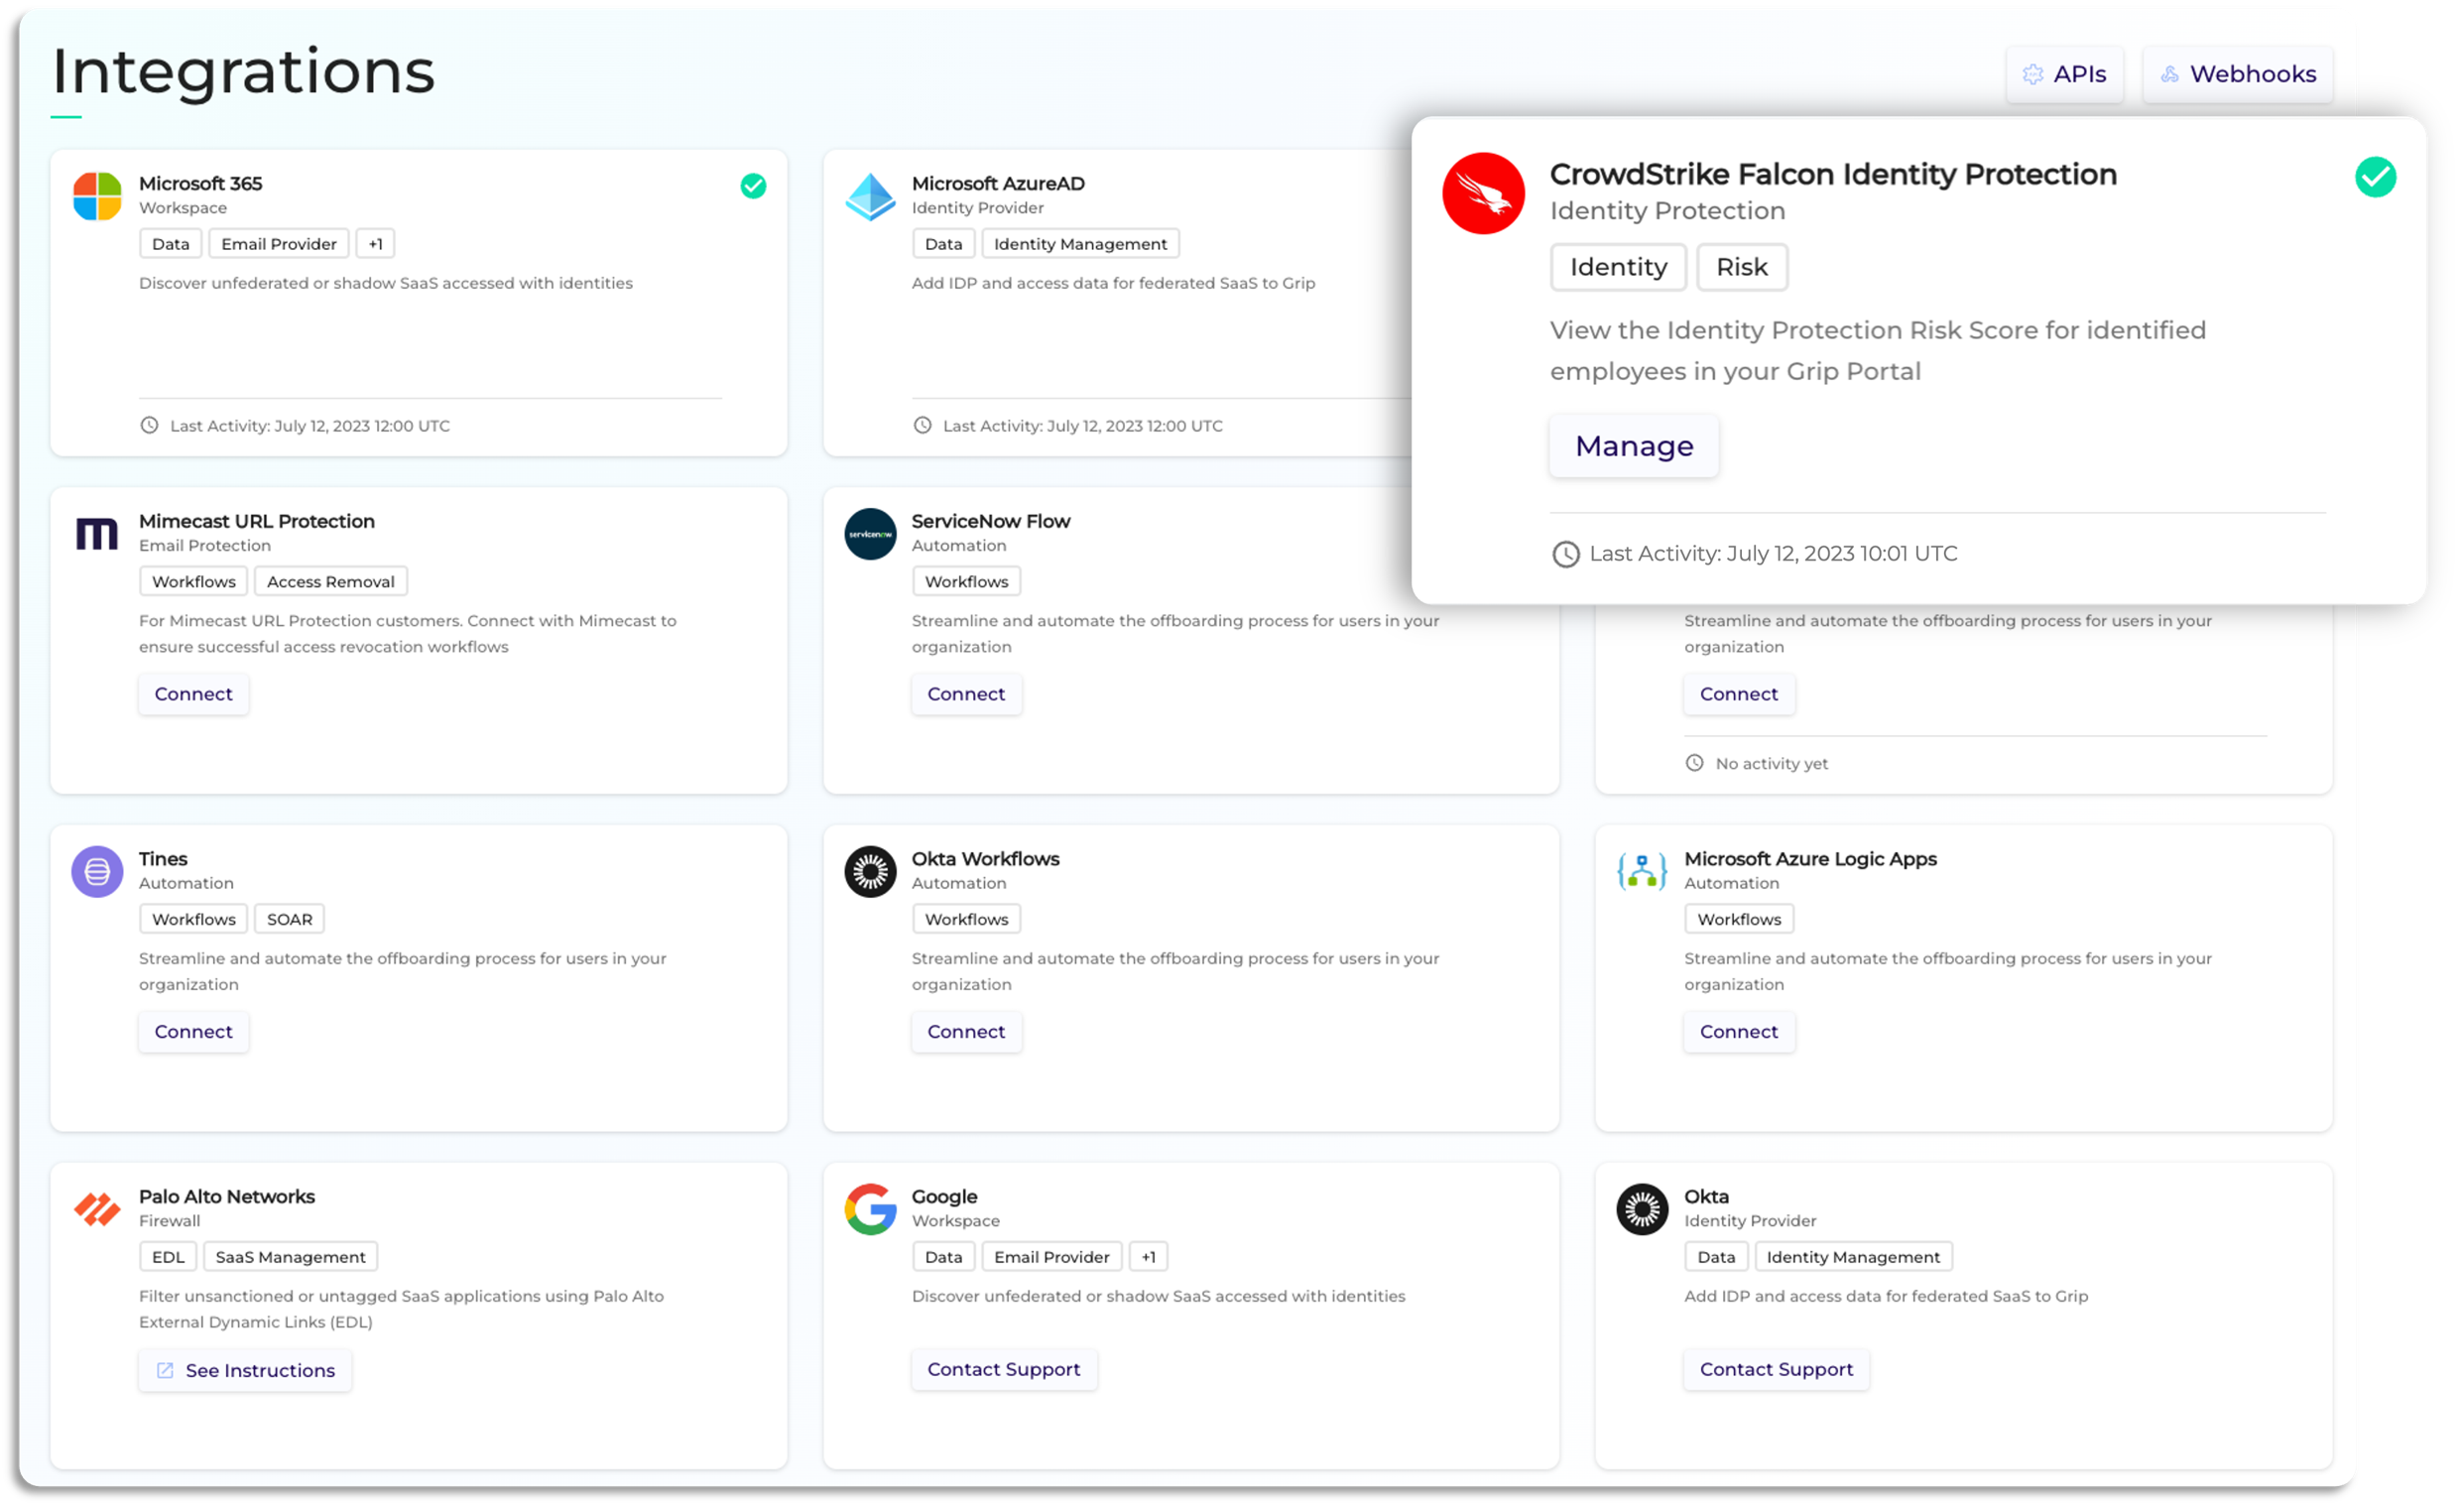
Task: Click the Okta Workflows logo icon
Action: tap(870, 872)
